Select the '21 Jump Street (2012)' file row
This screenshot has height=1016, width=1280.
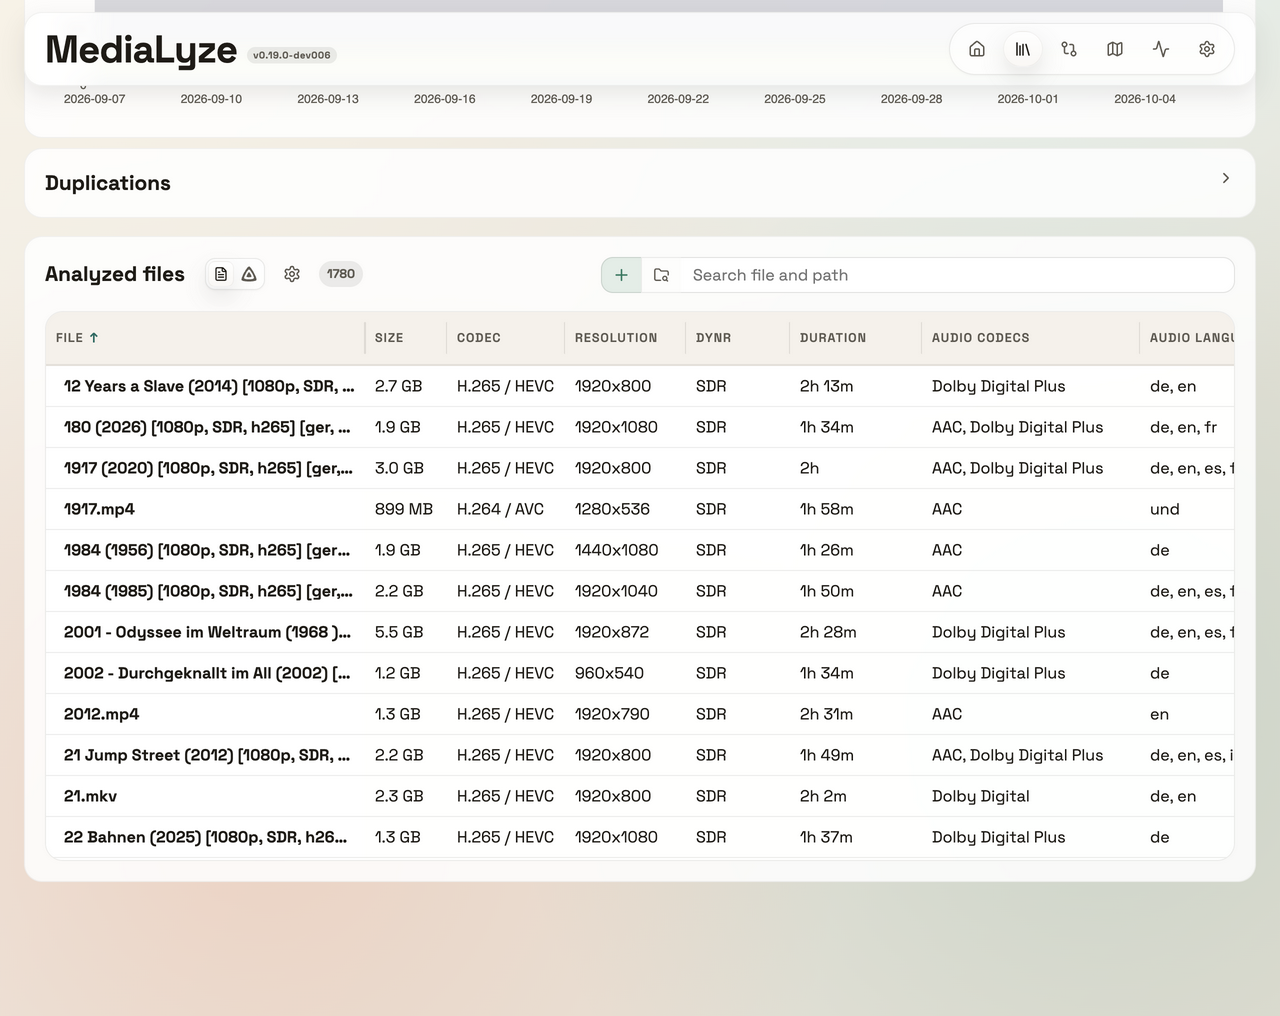tap(640, 755)
